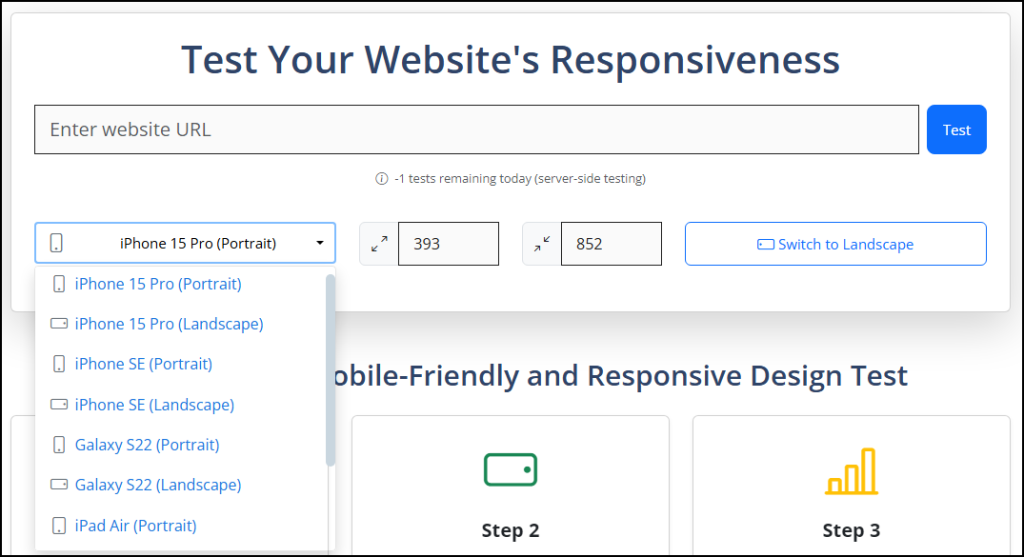Click landscape icon beside iPhone SE (Landscape)
This screenshot has height=557, width=1024.
59,404
